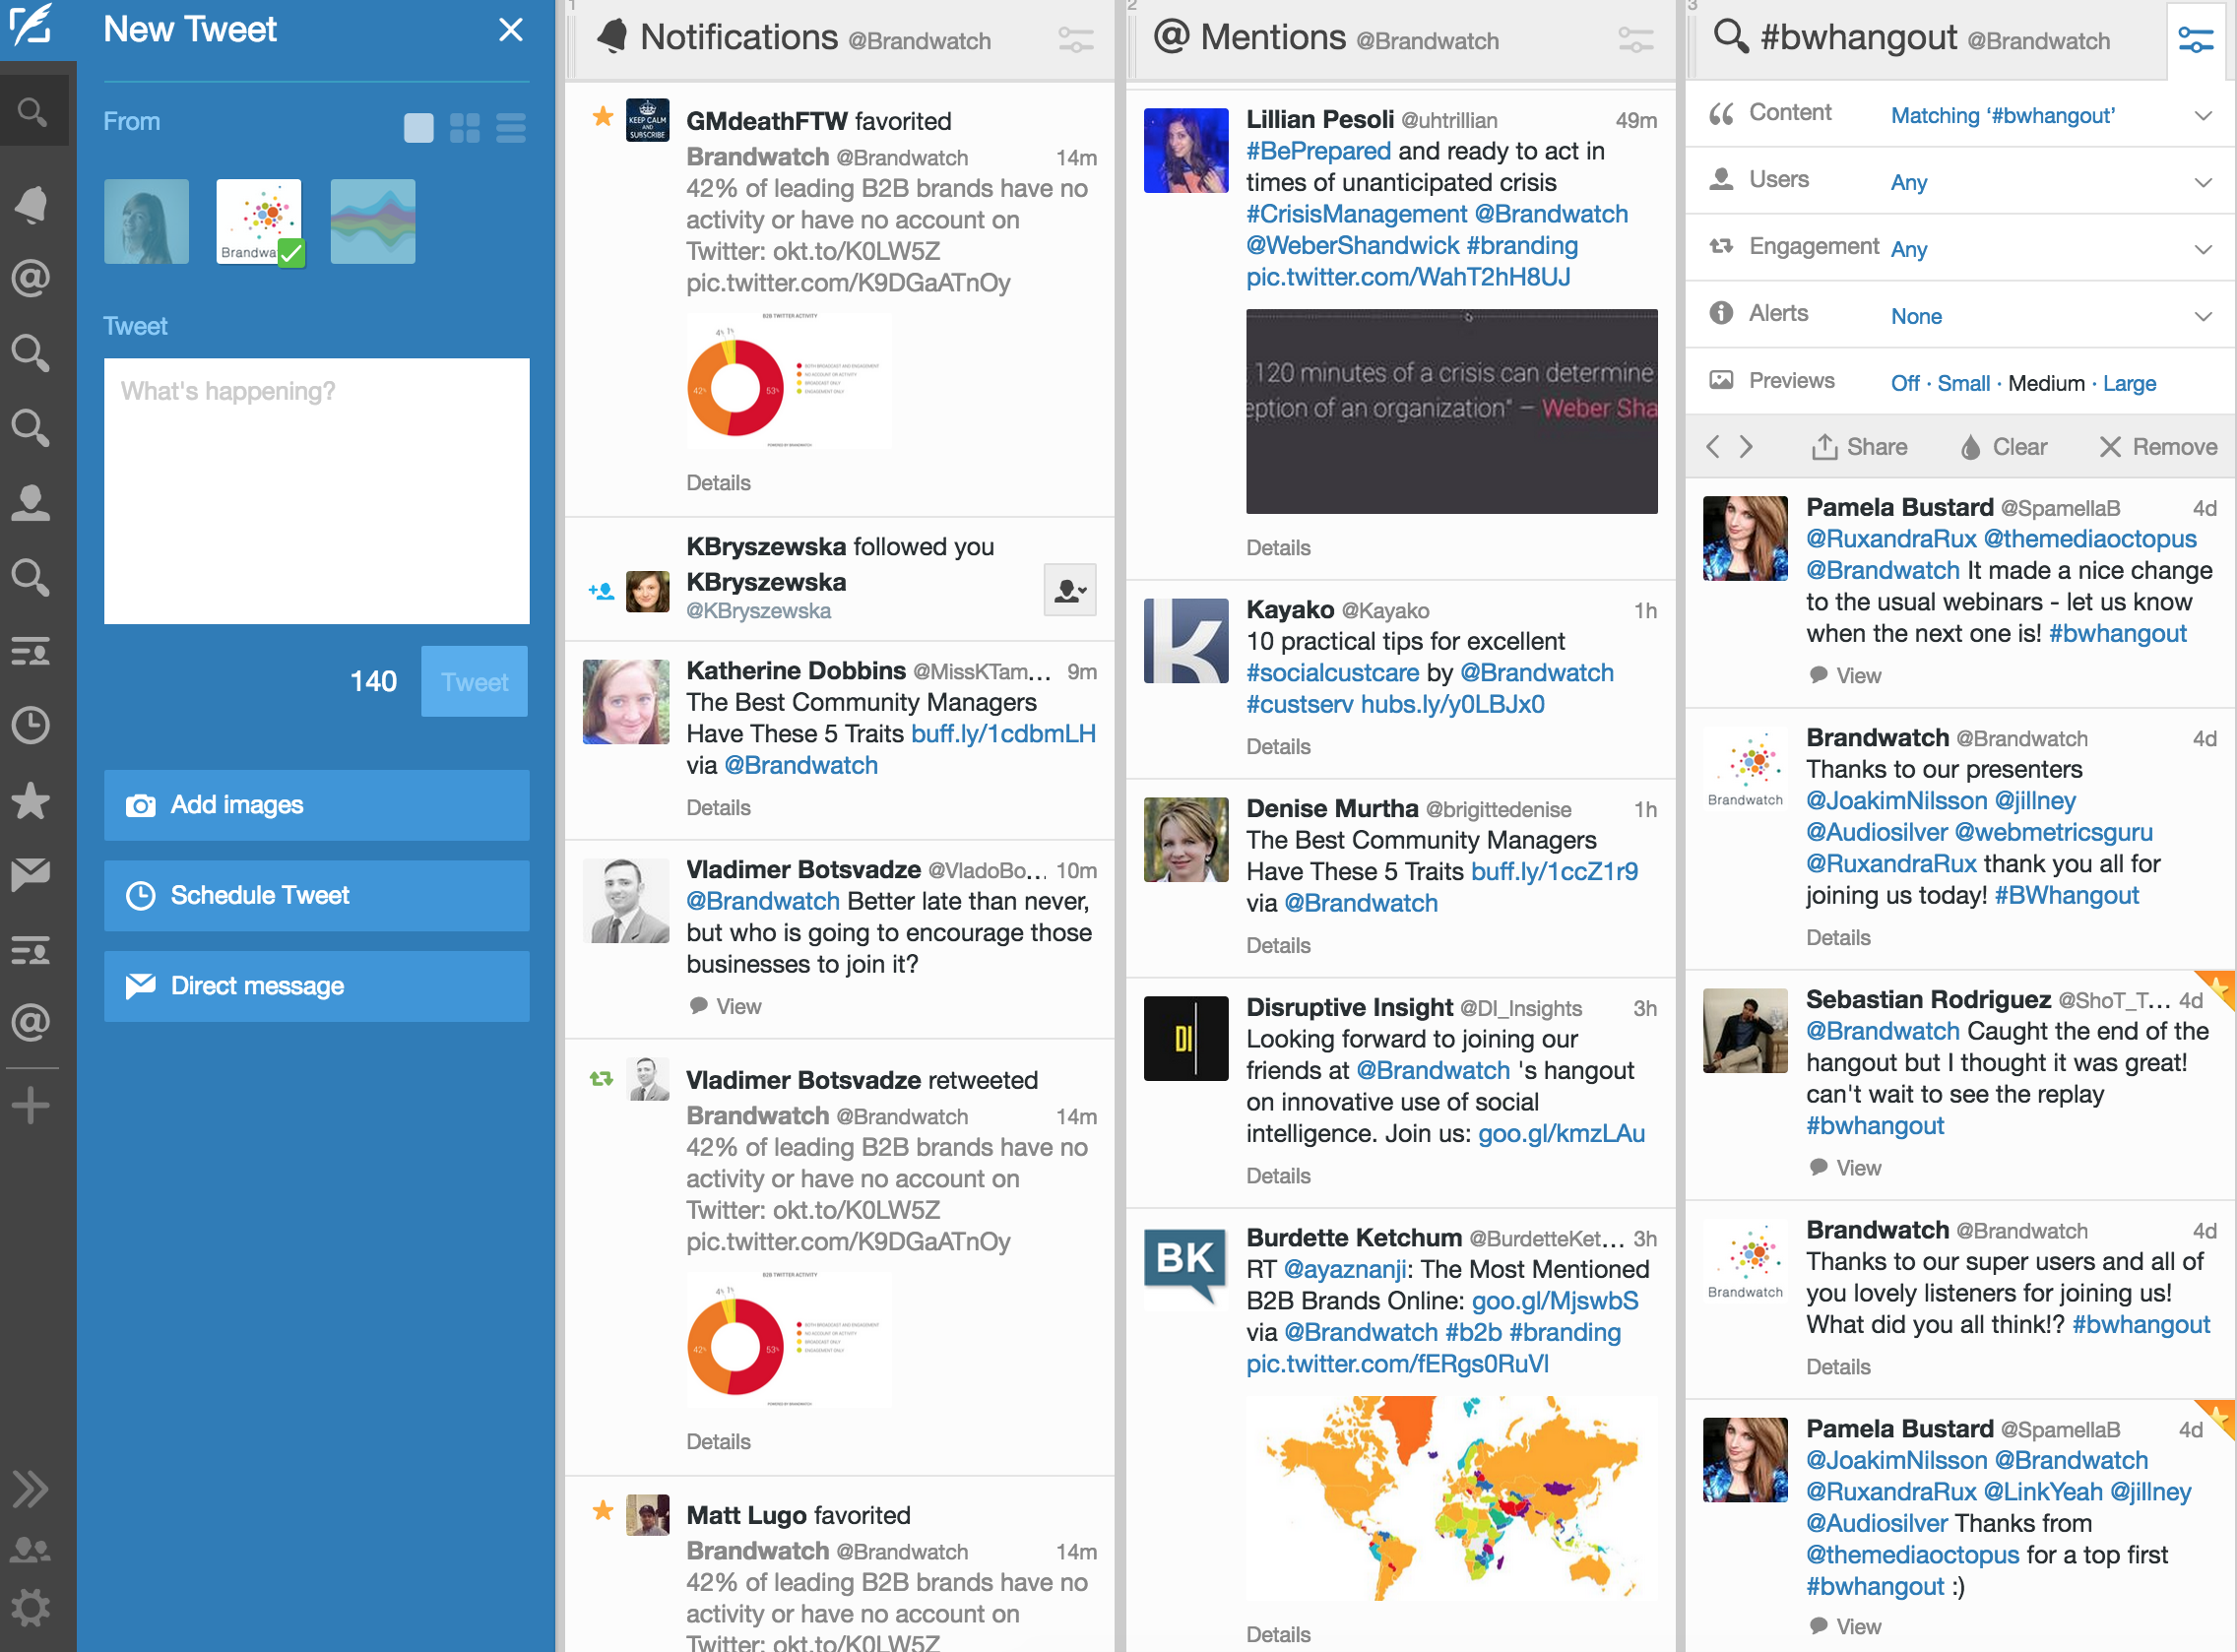Toggle the selected Brandwatch account in From
The width and height of the screenshot is (2237, 1652).
click(259, 221)
